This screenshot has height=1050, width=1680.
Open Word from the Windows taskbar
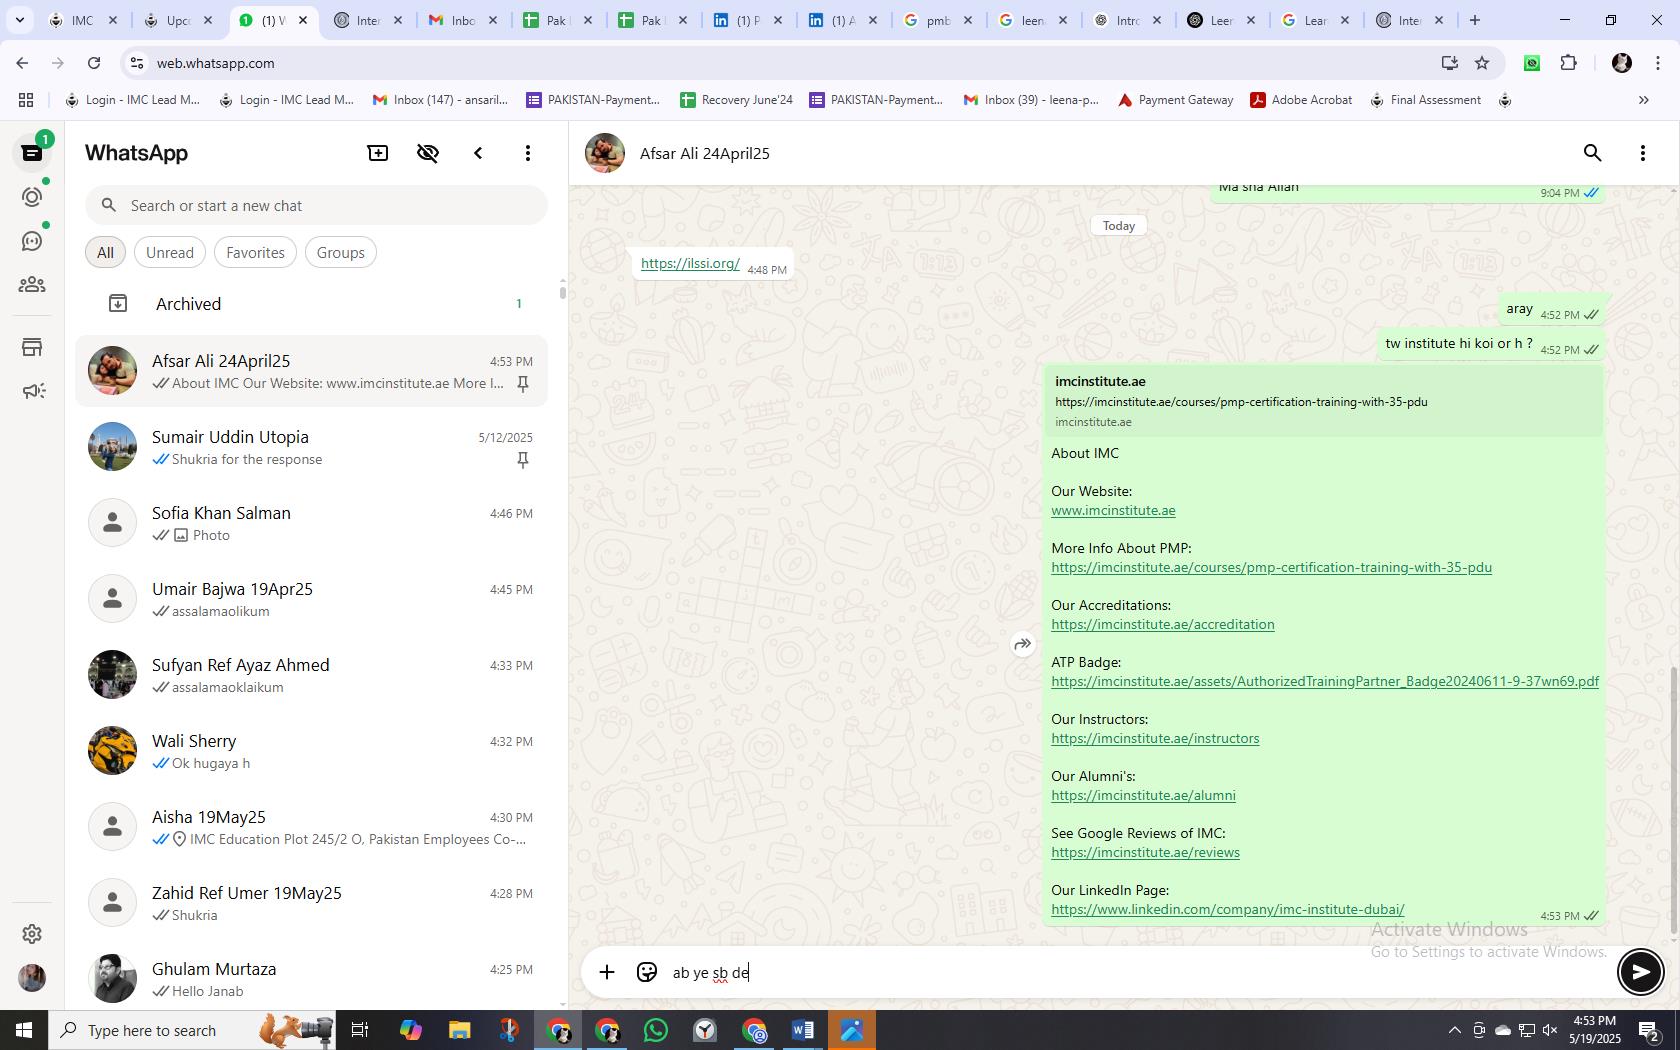tap(803, 1030)
